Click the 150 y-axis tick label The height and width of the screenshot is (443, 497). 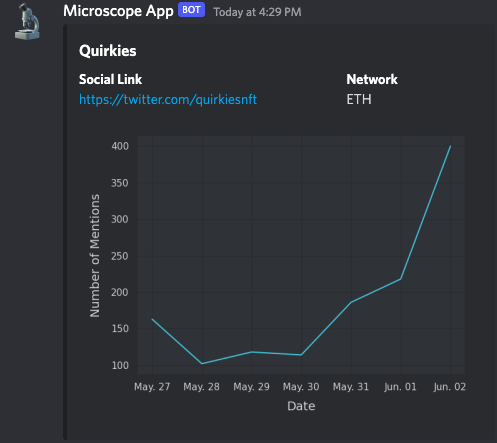tap(120, 329)
